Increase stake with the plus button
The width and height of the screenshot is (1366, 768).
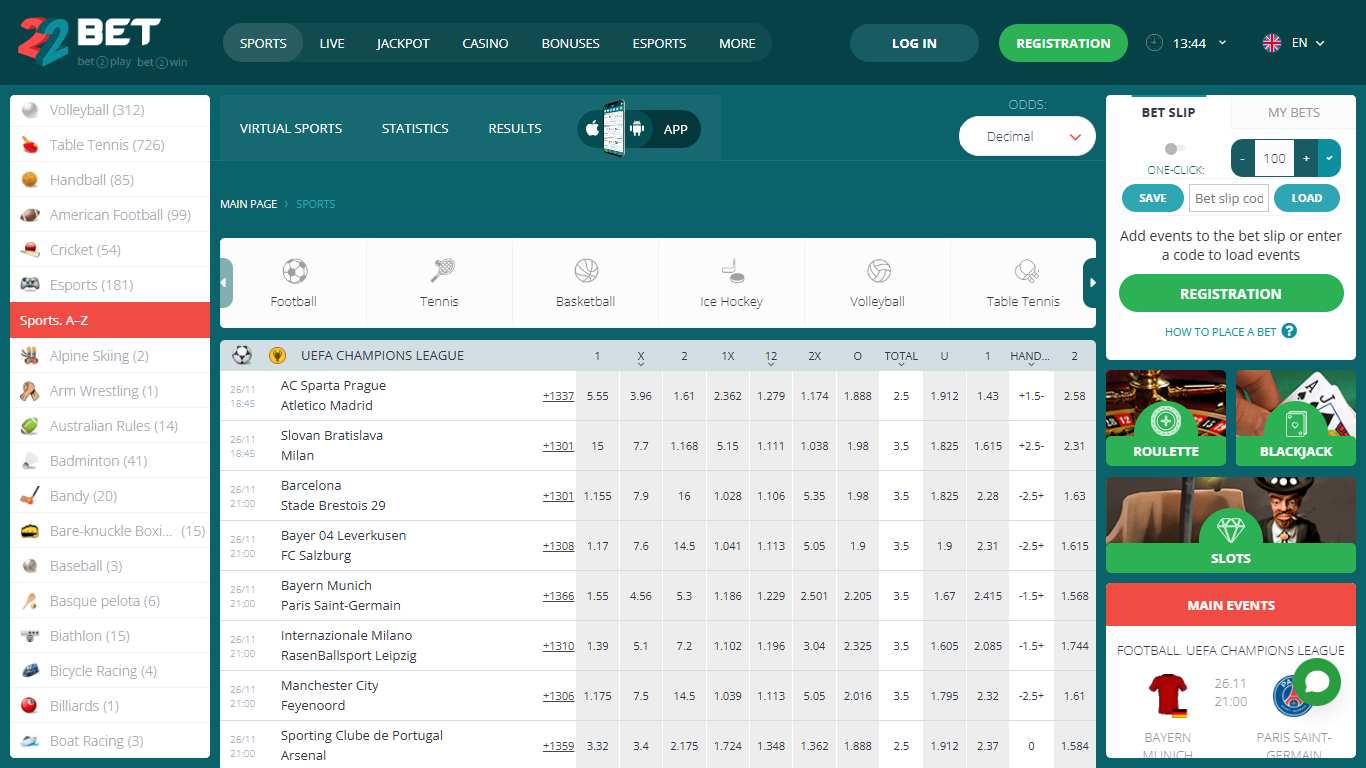click(1306, 158)
